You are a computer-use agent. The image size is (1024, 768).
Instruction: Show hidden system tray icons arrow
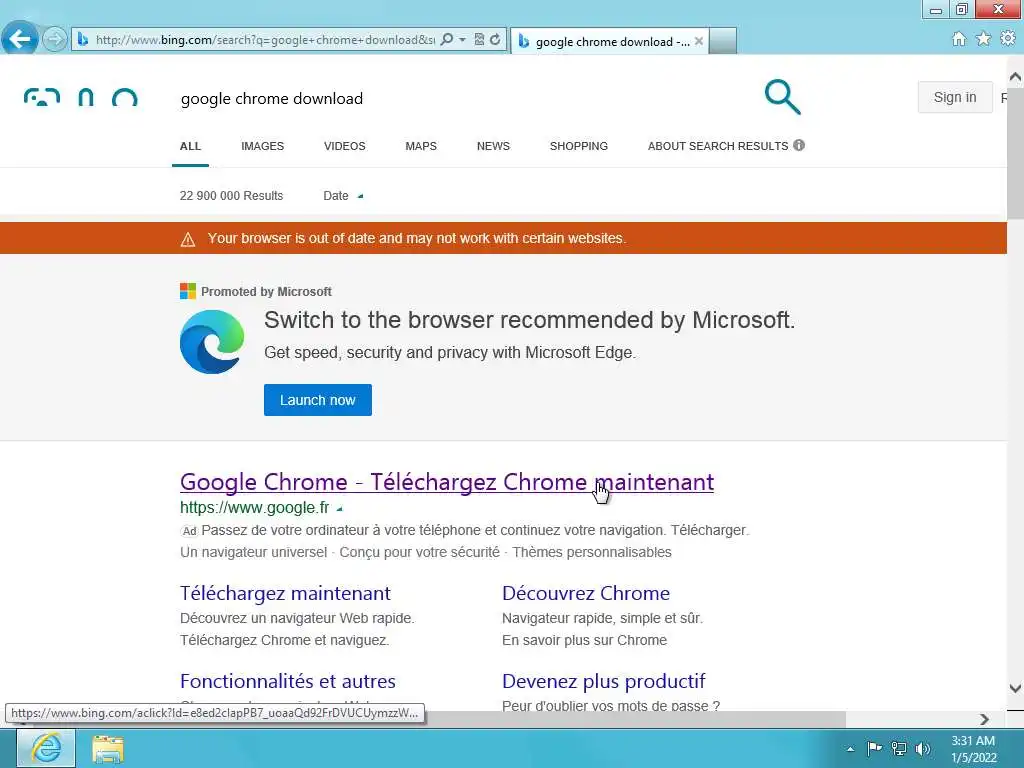pos(850,749)
